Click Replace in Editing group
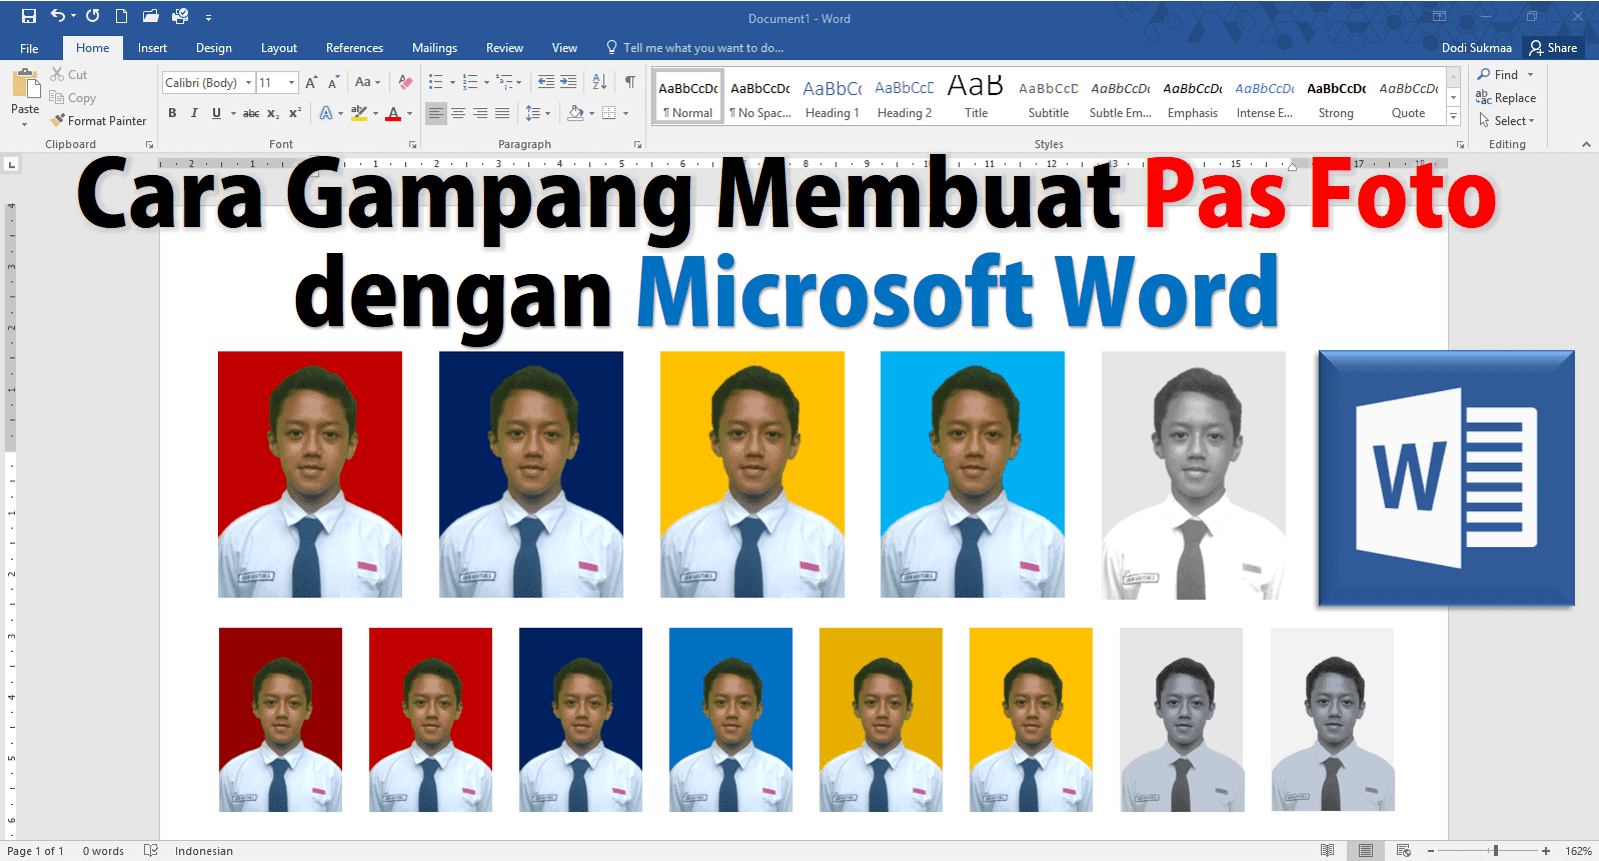The height and width of the screenshot is (861, 1599). (1506, 98)
